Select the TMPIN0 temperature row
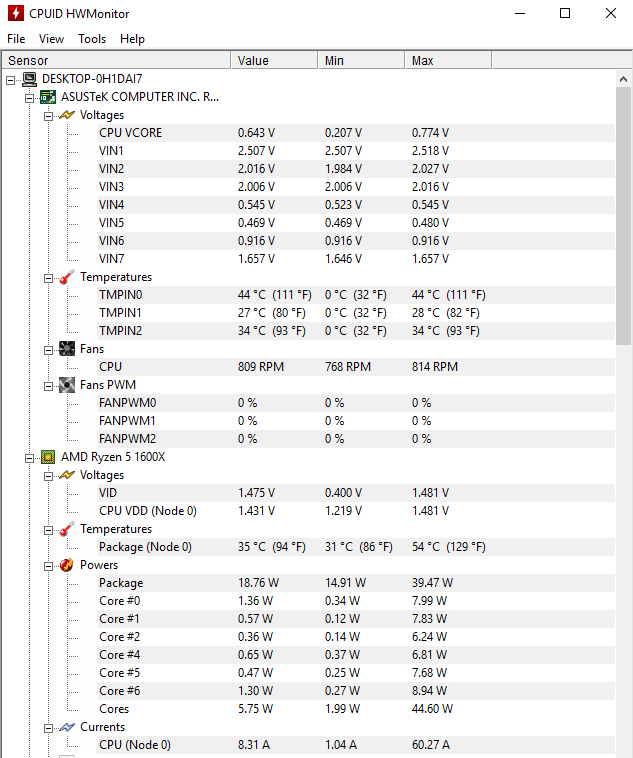This screenshot has width=633, height=758. point(356,295)
